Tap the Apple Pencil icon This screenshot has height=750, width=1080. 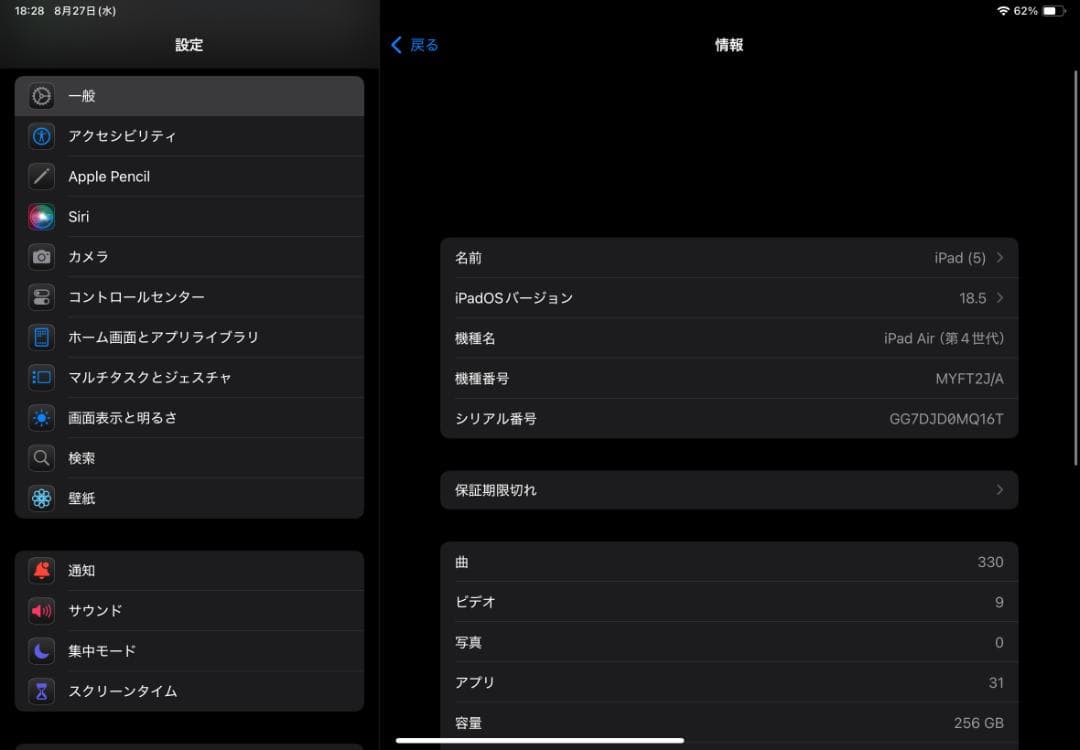coord(40,176)
